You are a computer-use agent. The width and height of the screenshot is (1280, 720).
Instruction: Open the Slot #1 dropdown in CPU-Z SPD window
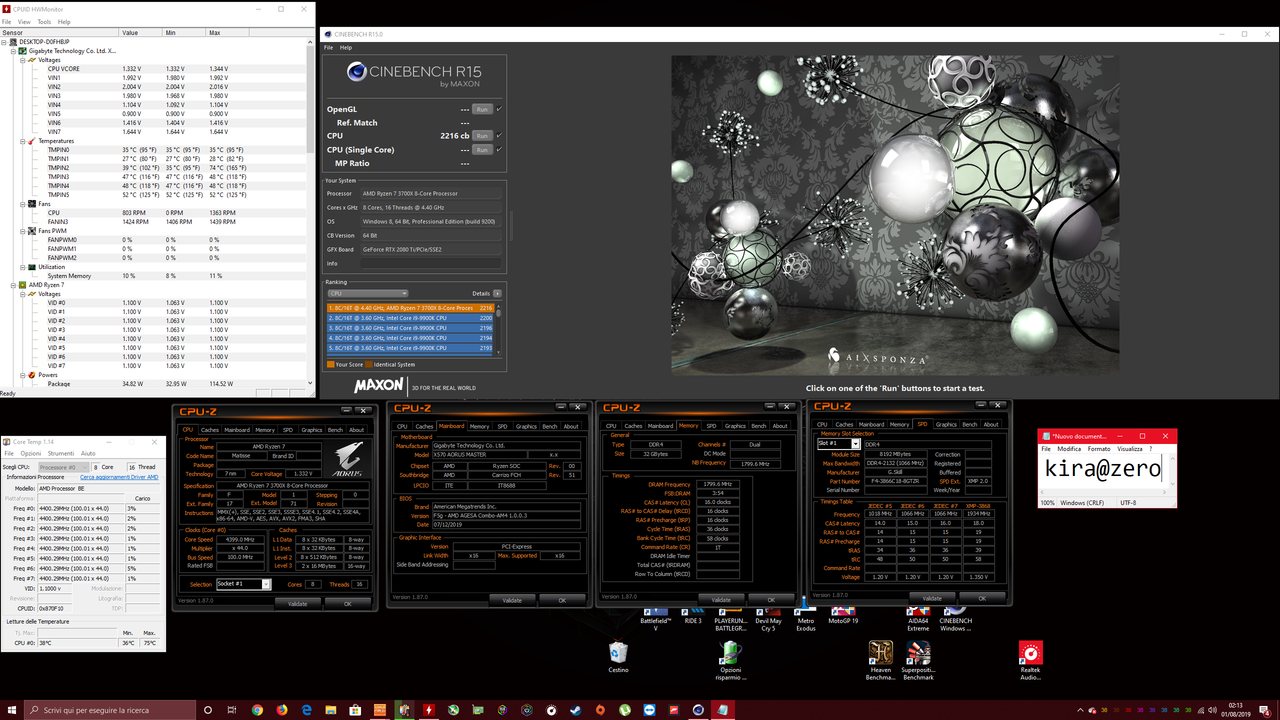pos(839,443)
